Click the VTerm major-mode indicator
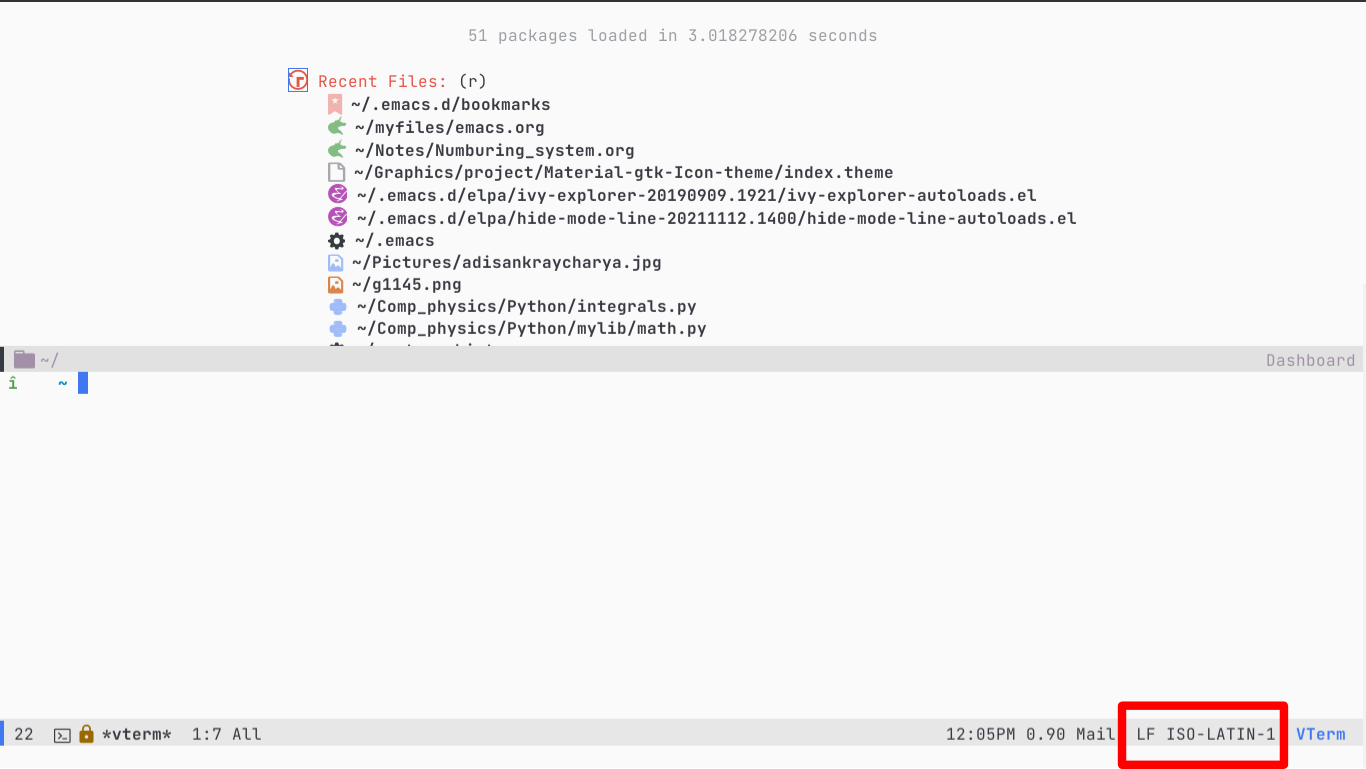This screenshot has height=769, width=1366. pos(1321,734)
